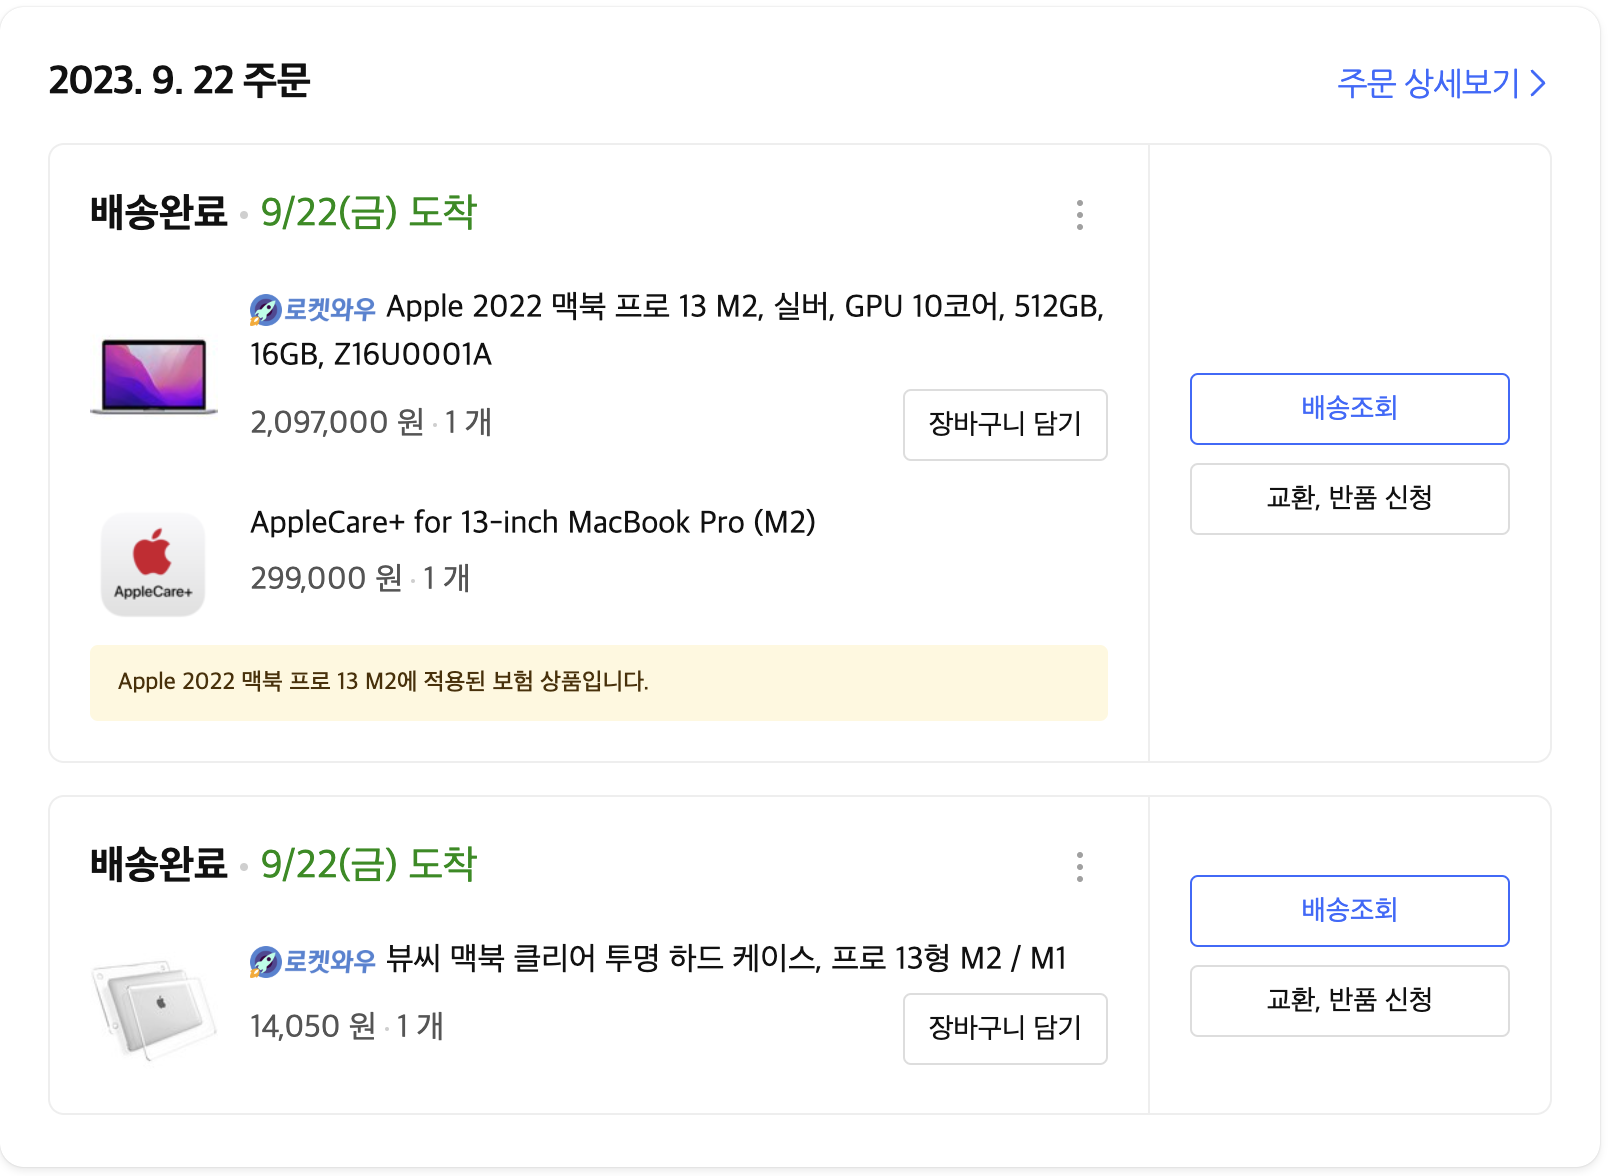The width and height of the screenshot is (1618, 1176).
Task: Click insurance notice 보험 상품입니다 banner
Action: coord(599,683)
